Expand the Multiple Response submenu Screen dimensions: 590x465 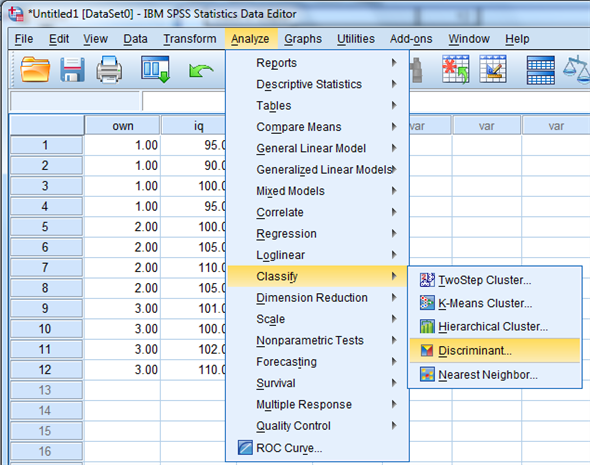318,404
